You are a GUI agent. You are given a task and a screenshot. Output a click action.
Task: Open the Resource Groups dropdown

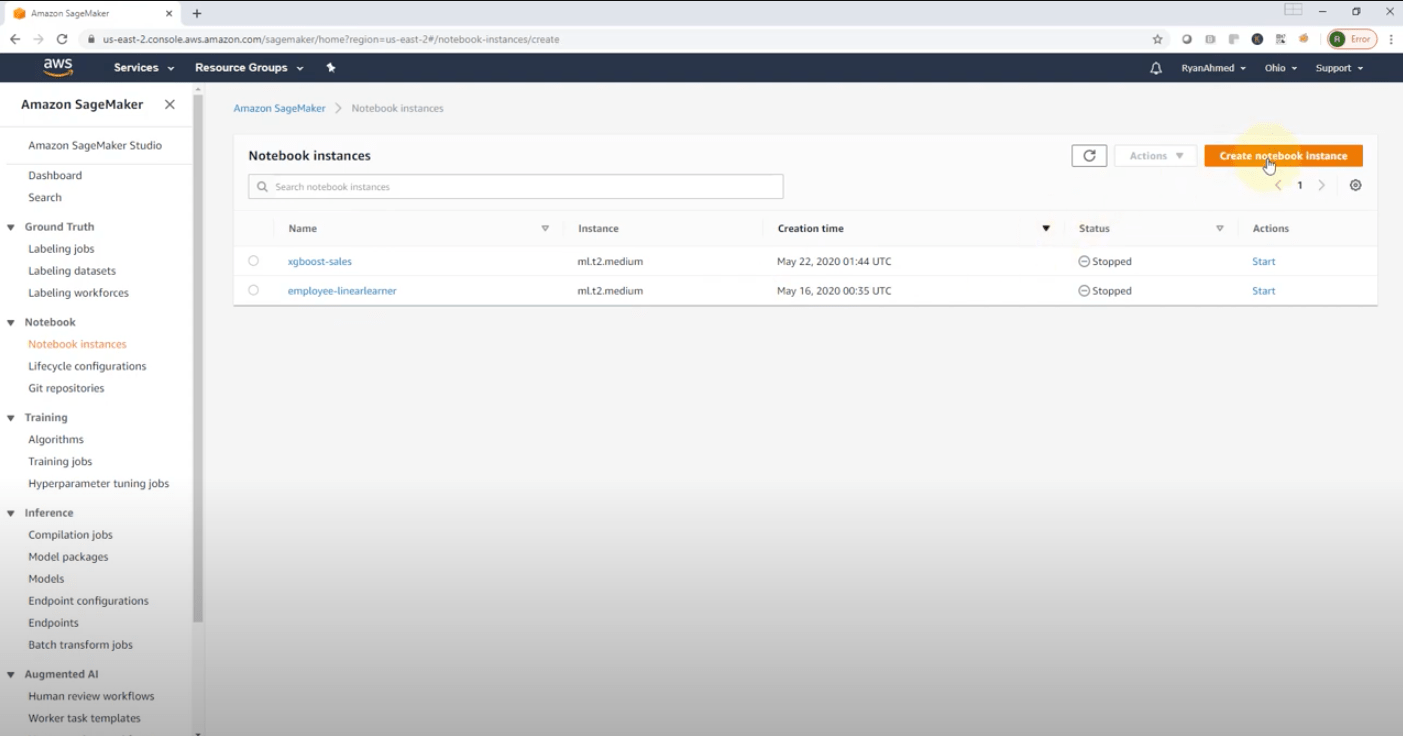[249, 68]
